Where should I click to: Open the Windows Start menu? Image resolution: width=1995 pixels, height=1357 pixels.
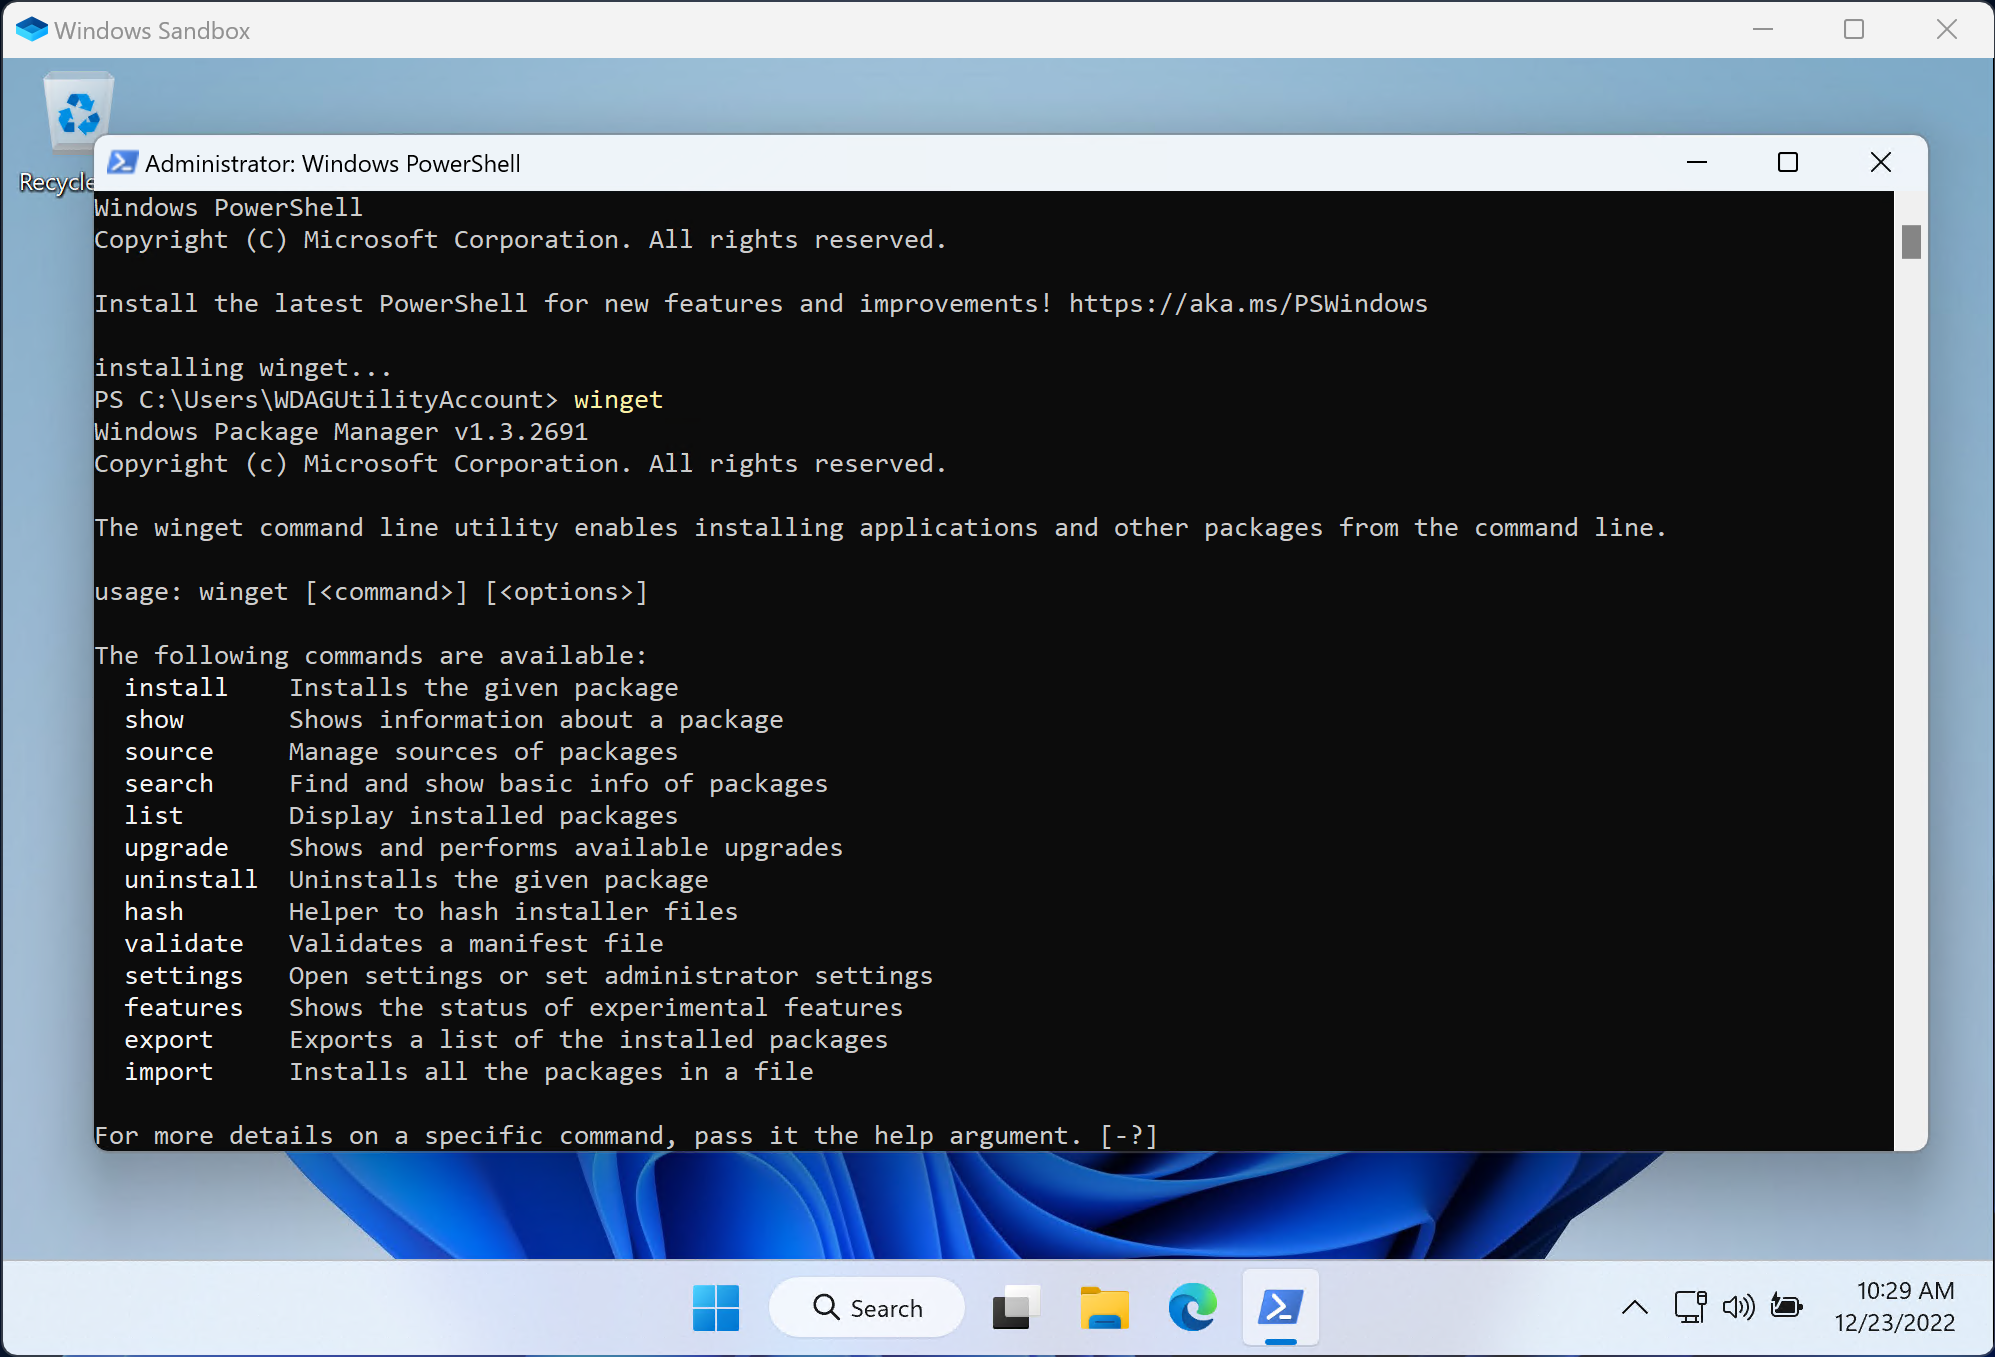click(x=716, y=1308)
